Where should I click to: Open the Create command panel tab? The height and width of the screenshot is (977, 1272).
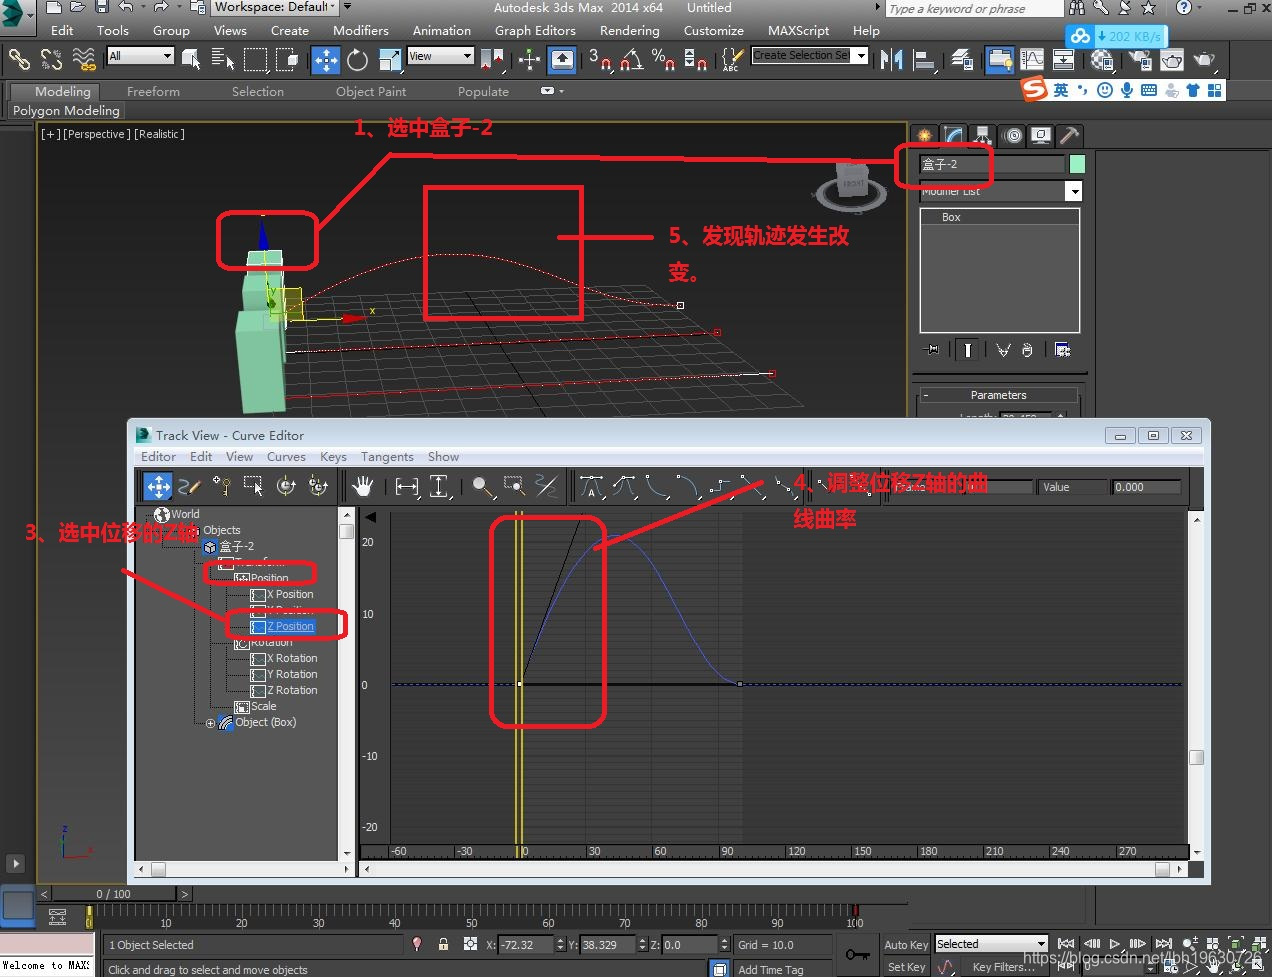[x=925, y=135]
